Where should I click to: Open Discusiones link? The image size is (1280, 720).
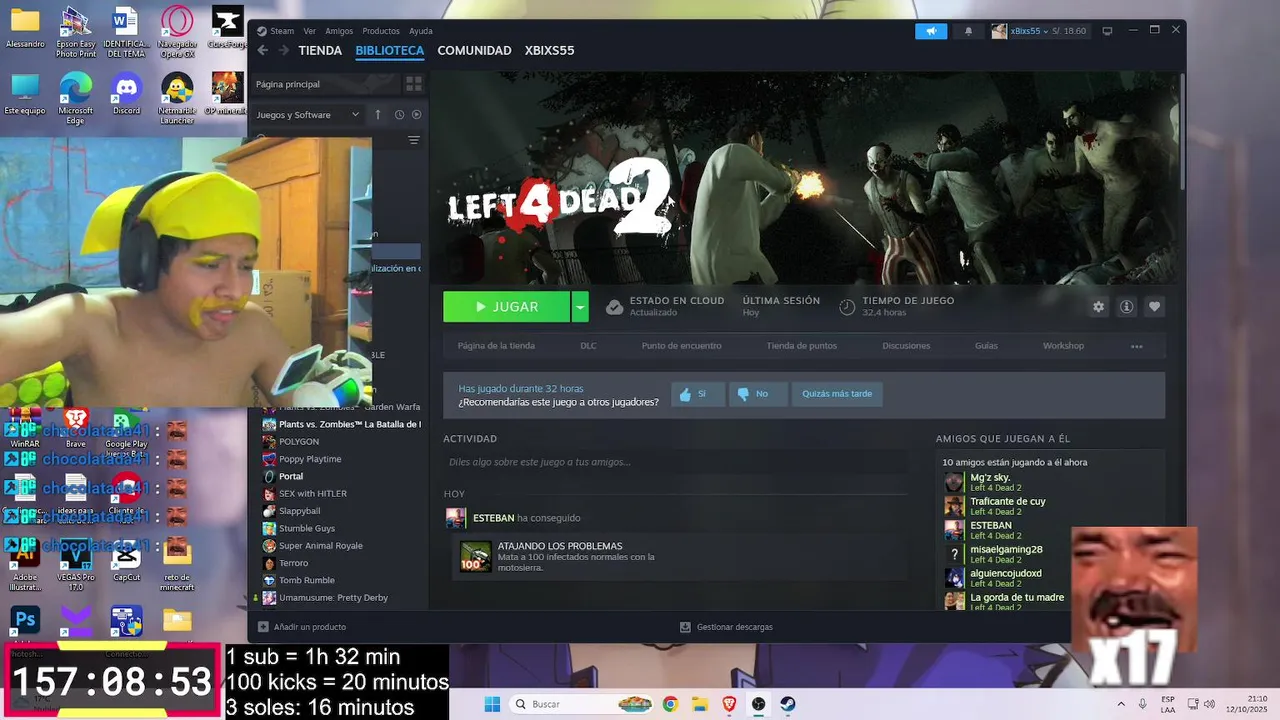pyautogui.click(x=906, y=346)
